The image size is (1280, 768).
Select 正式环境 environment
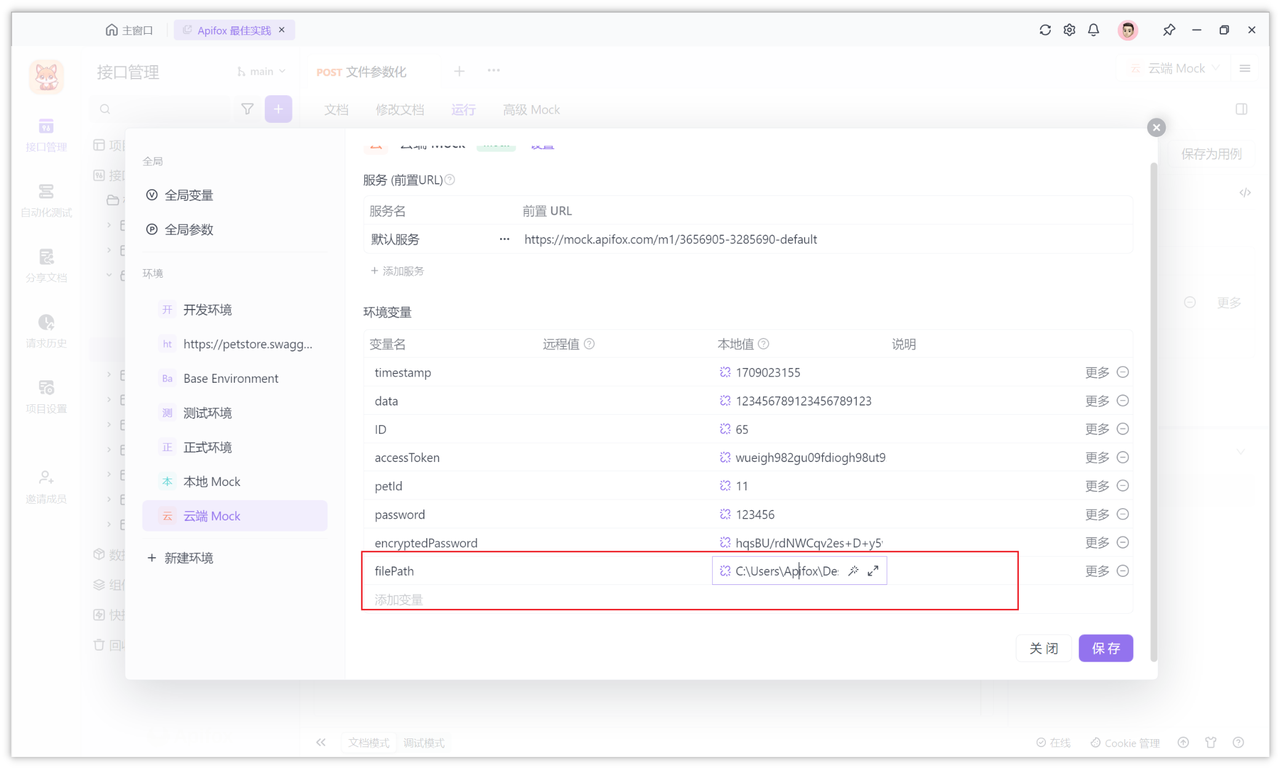[235, 447]
